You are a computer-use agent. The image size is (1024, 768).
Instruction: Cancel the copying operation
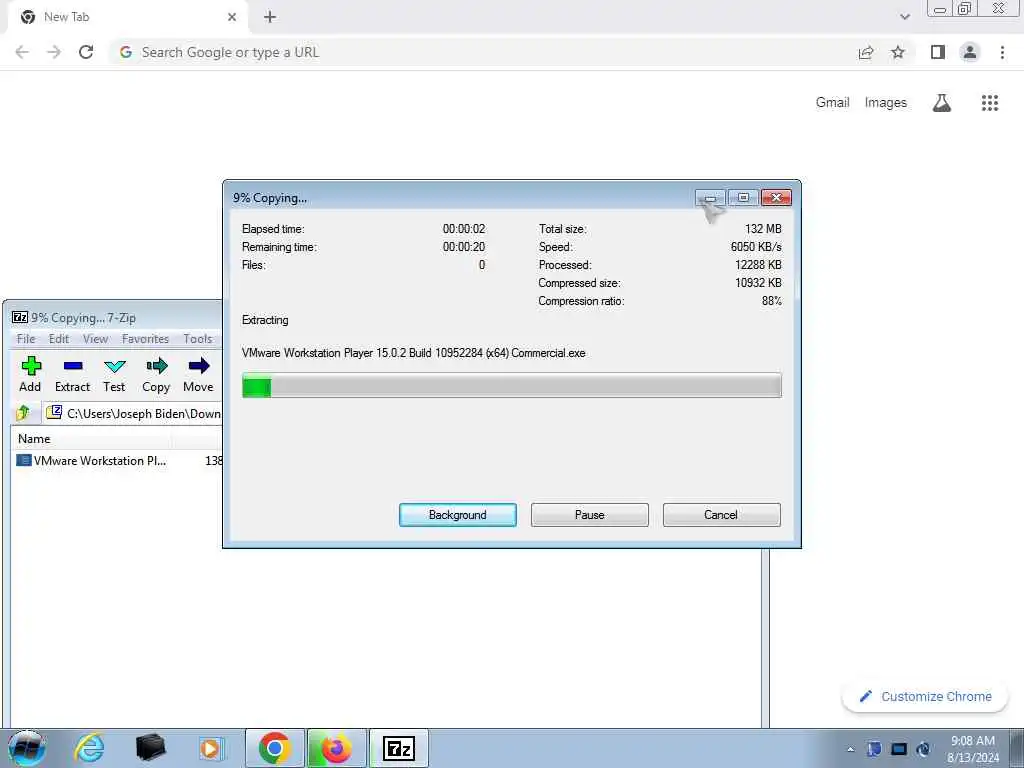(721, 515)
